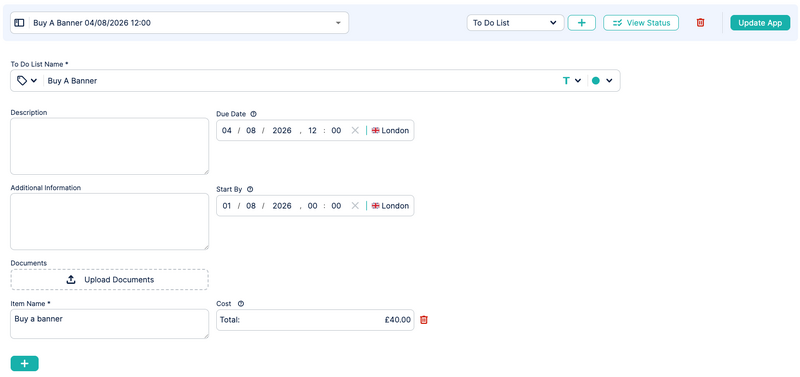Click the panel layout icon in top selector
Screen dimensions: 800x377
pos(19,23)
